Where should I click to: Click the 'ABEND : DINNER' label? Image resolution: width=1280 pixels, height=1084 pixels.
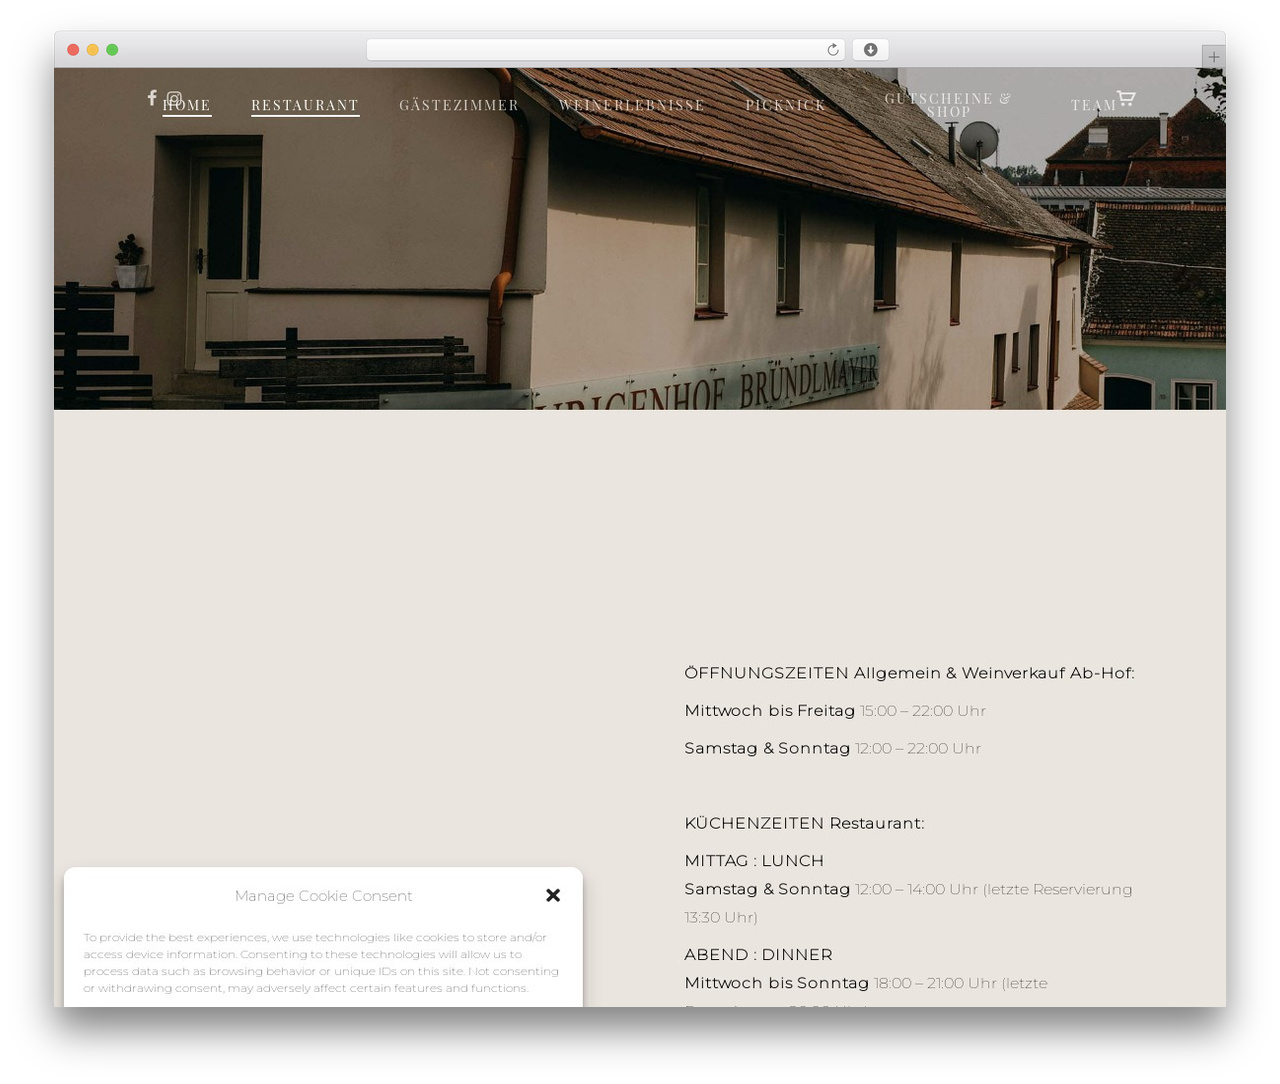click(x=759, y=955)
